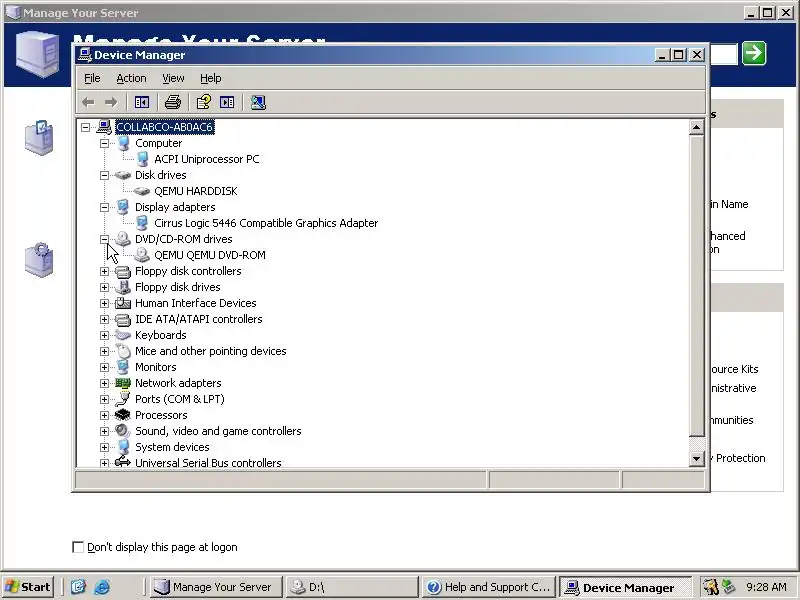Click the DVD/CD-ROM drives category icon
800x600 pixels.
[x=123, y=239]
